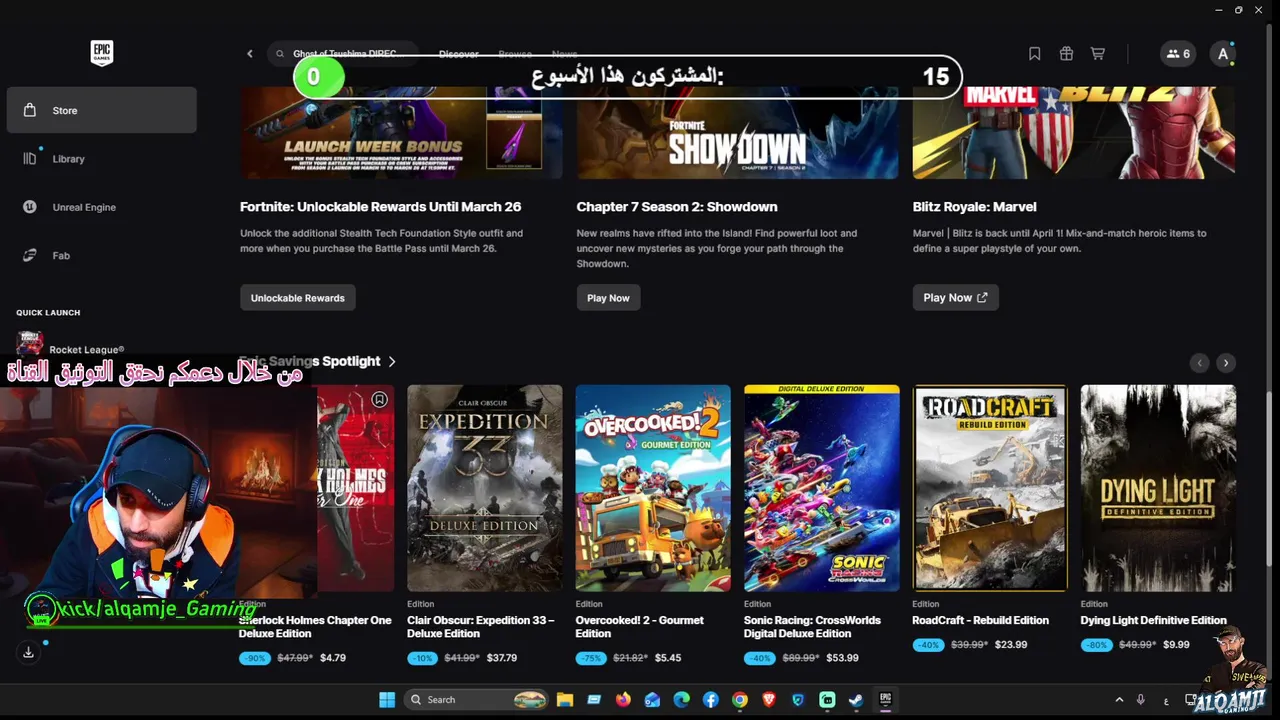Viewport: 1280px width, 720px height.
Task: Open Chapter 7 Season 2: Showdown headline
Action: [677, 207]
